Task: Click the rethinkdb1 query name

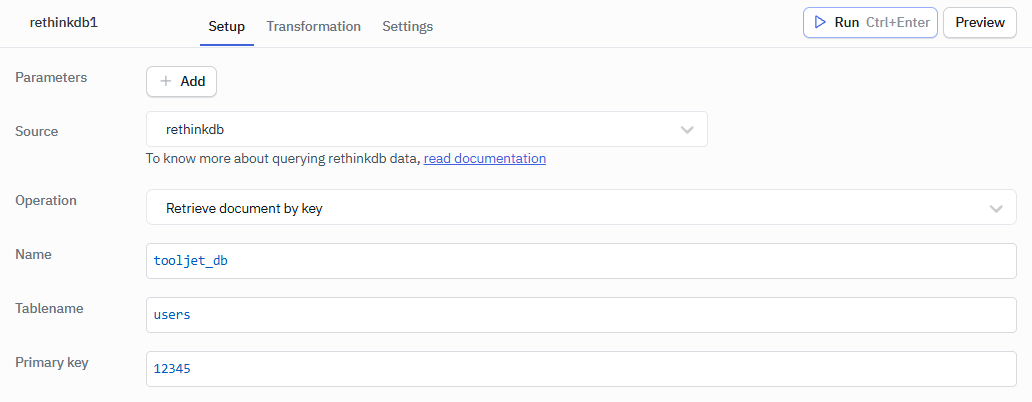Action: coord(63,22)
